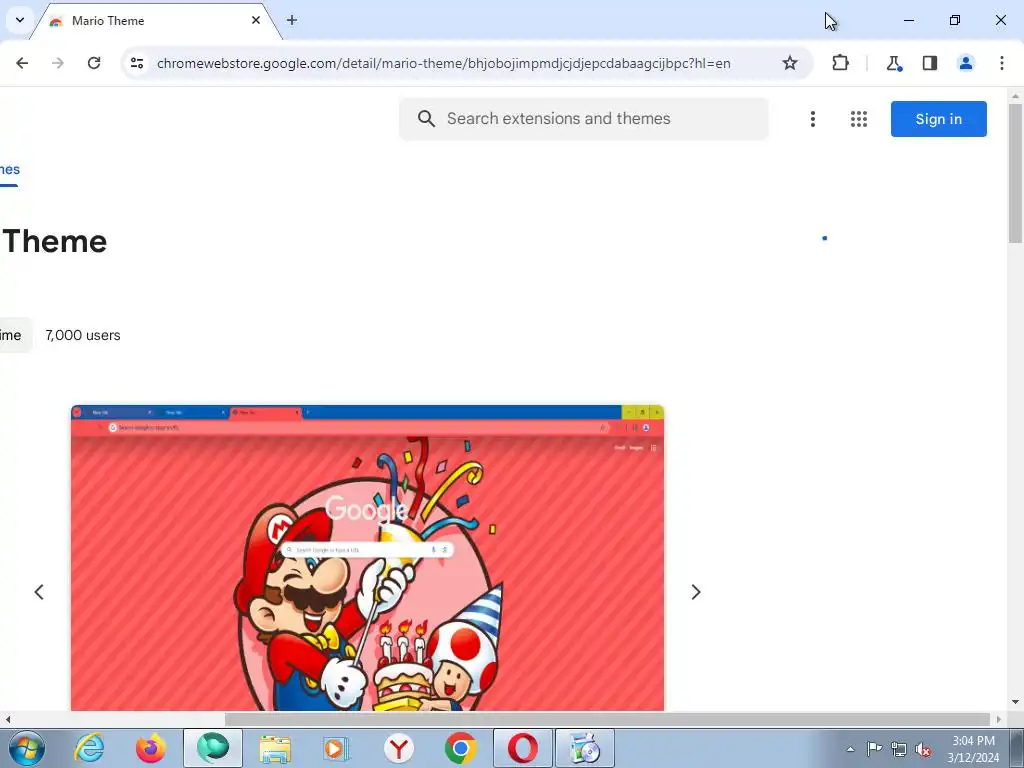Open Windows Explorer folder on the taskbar
1024x768 pixels.
coord(275,748)
